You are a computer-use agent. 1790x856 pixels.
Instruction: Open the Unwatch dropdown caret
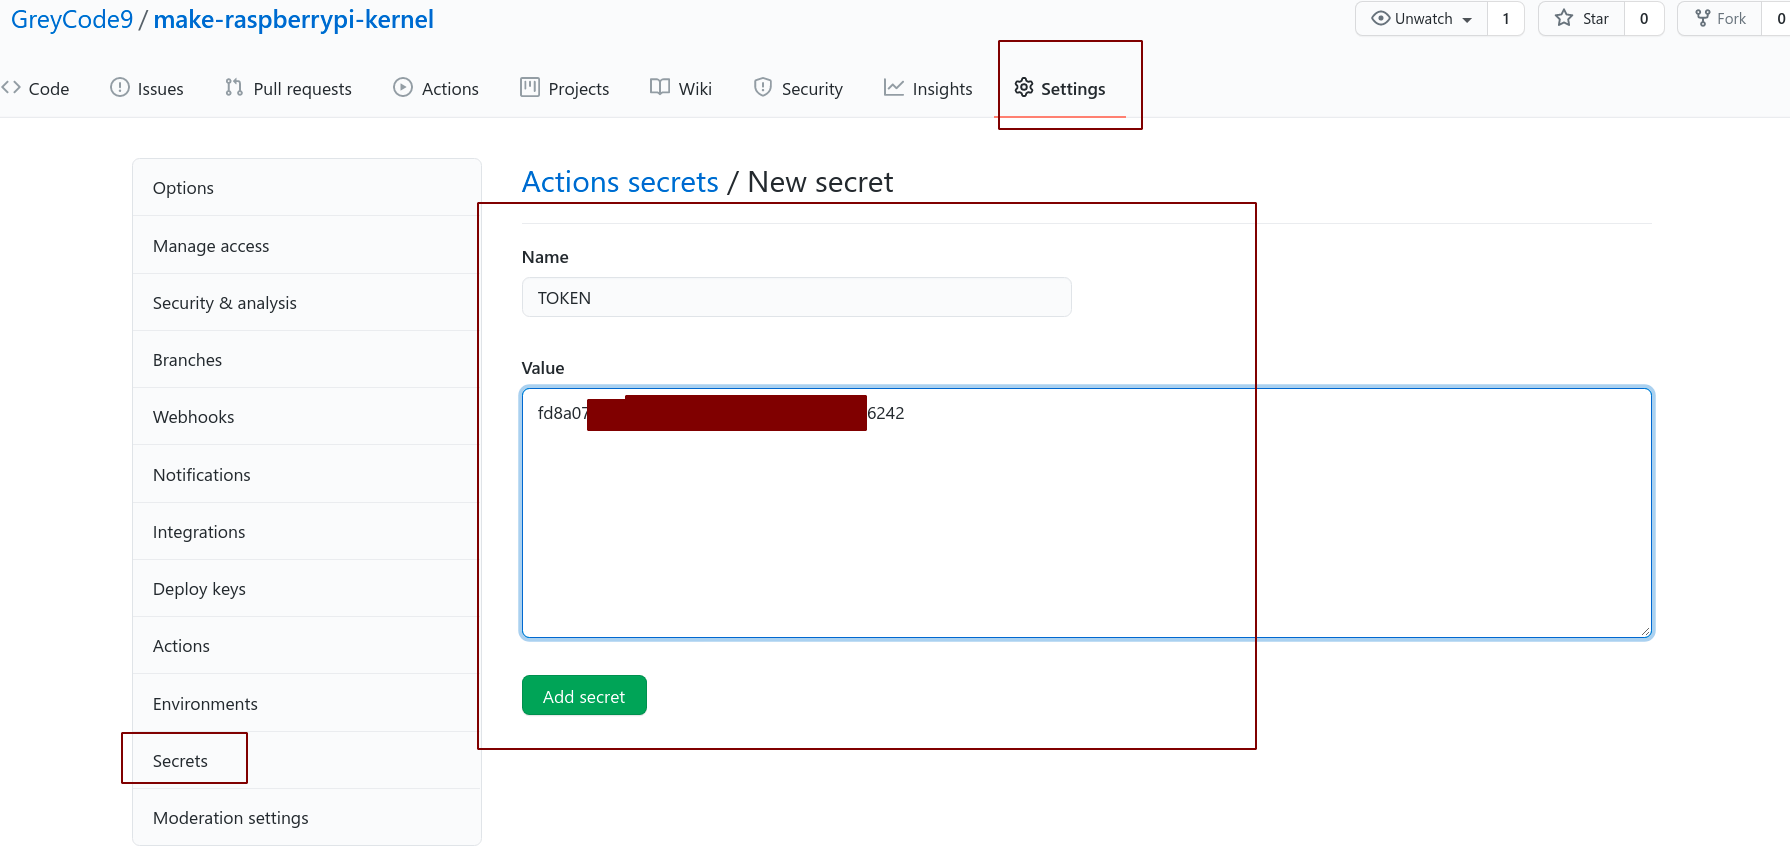1467,20
